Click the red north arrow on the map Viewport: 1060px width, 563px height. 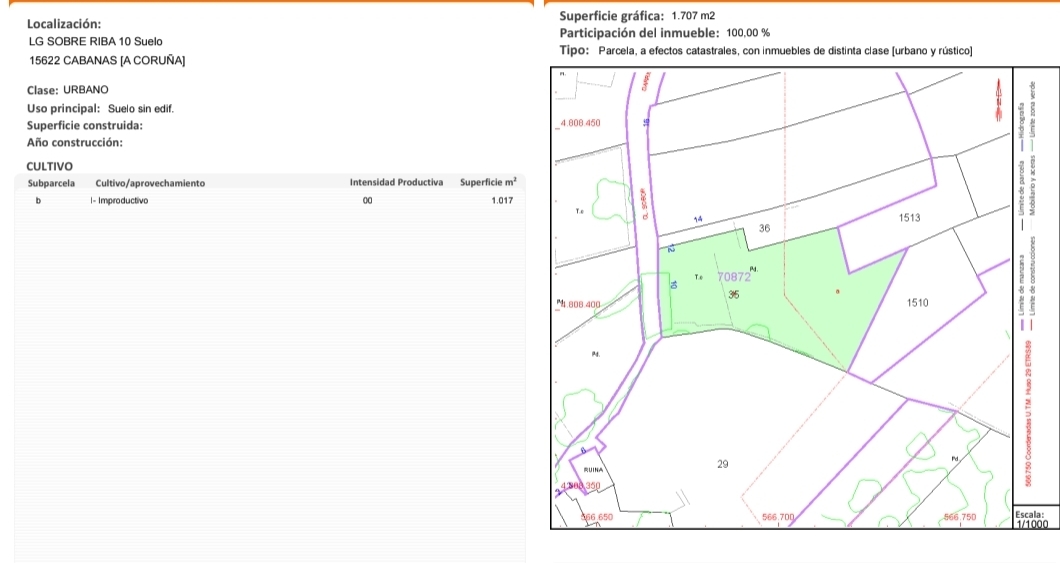[998, 99]
